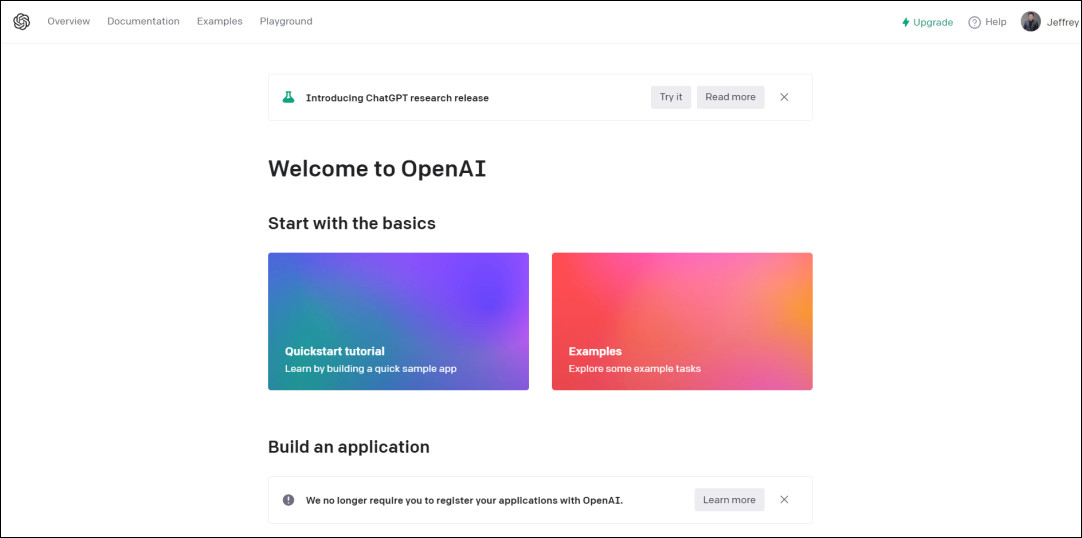This screenshot has height=538, width=1082.
Task: Click the Upgrade text link
Action: (933, 22)
